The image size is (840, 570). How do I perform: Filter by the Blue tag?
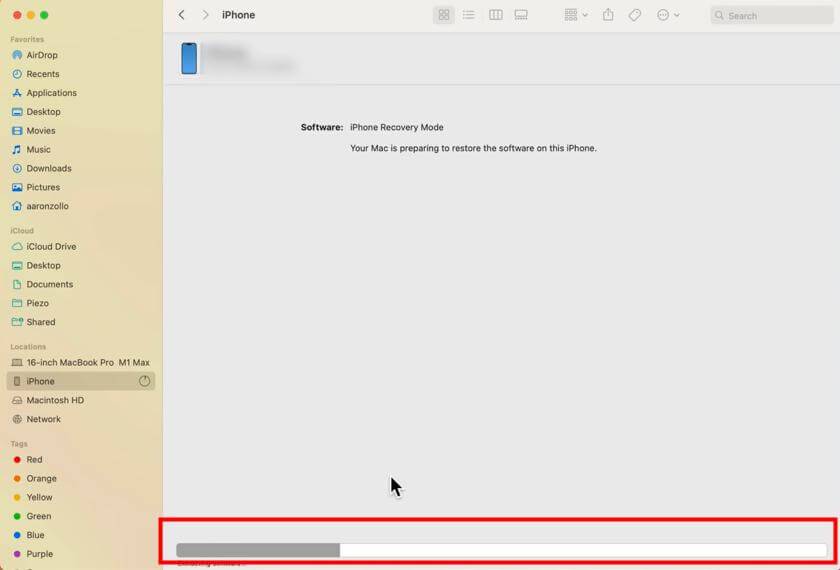80,535
